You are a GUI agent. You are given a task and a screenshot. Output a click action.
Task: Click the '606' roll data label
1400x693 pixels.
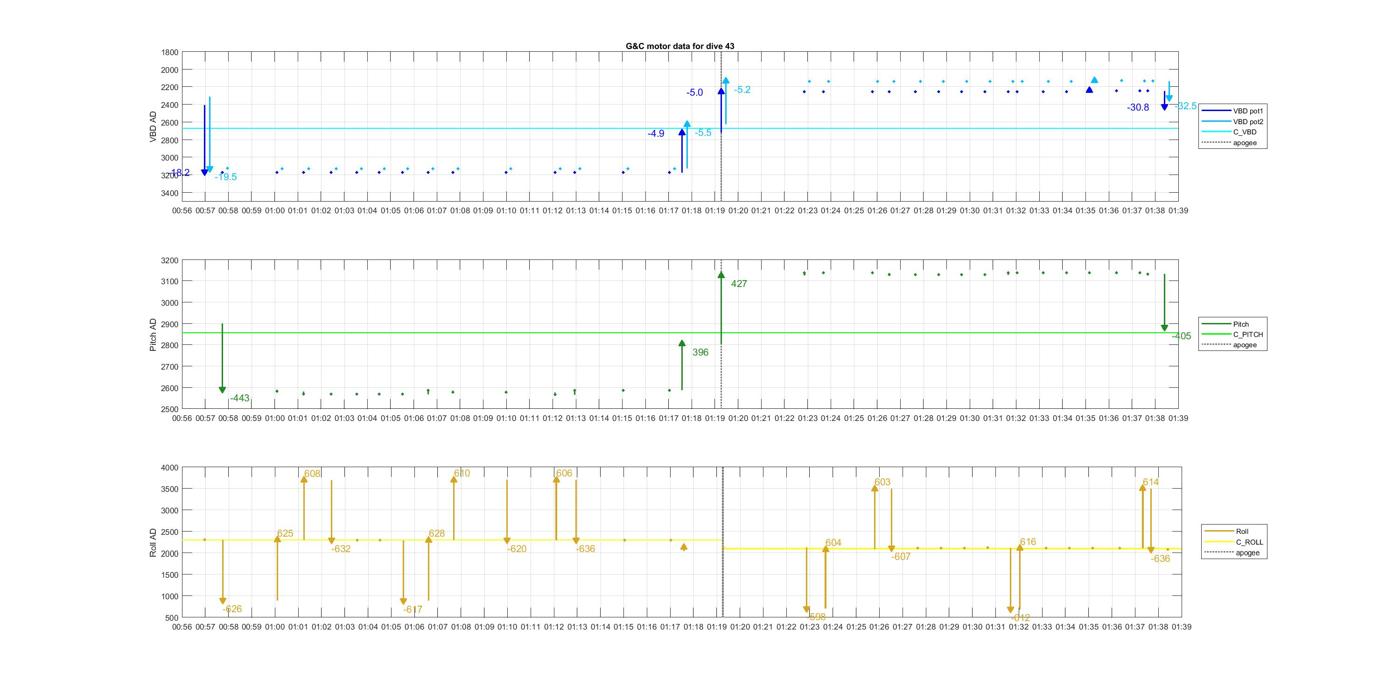point(564,474)
